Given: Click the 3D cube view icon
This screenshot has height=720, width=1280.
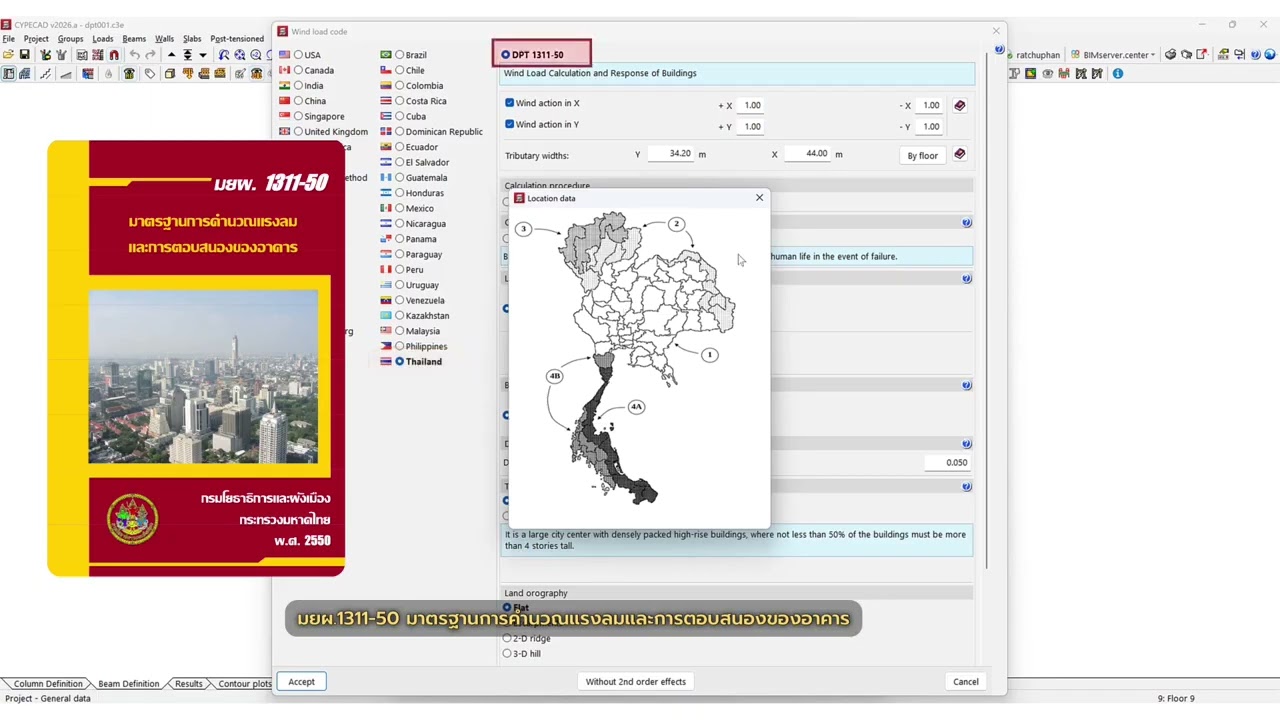Looking at the screenshot, I should point(170,74).
